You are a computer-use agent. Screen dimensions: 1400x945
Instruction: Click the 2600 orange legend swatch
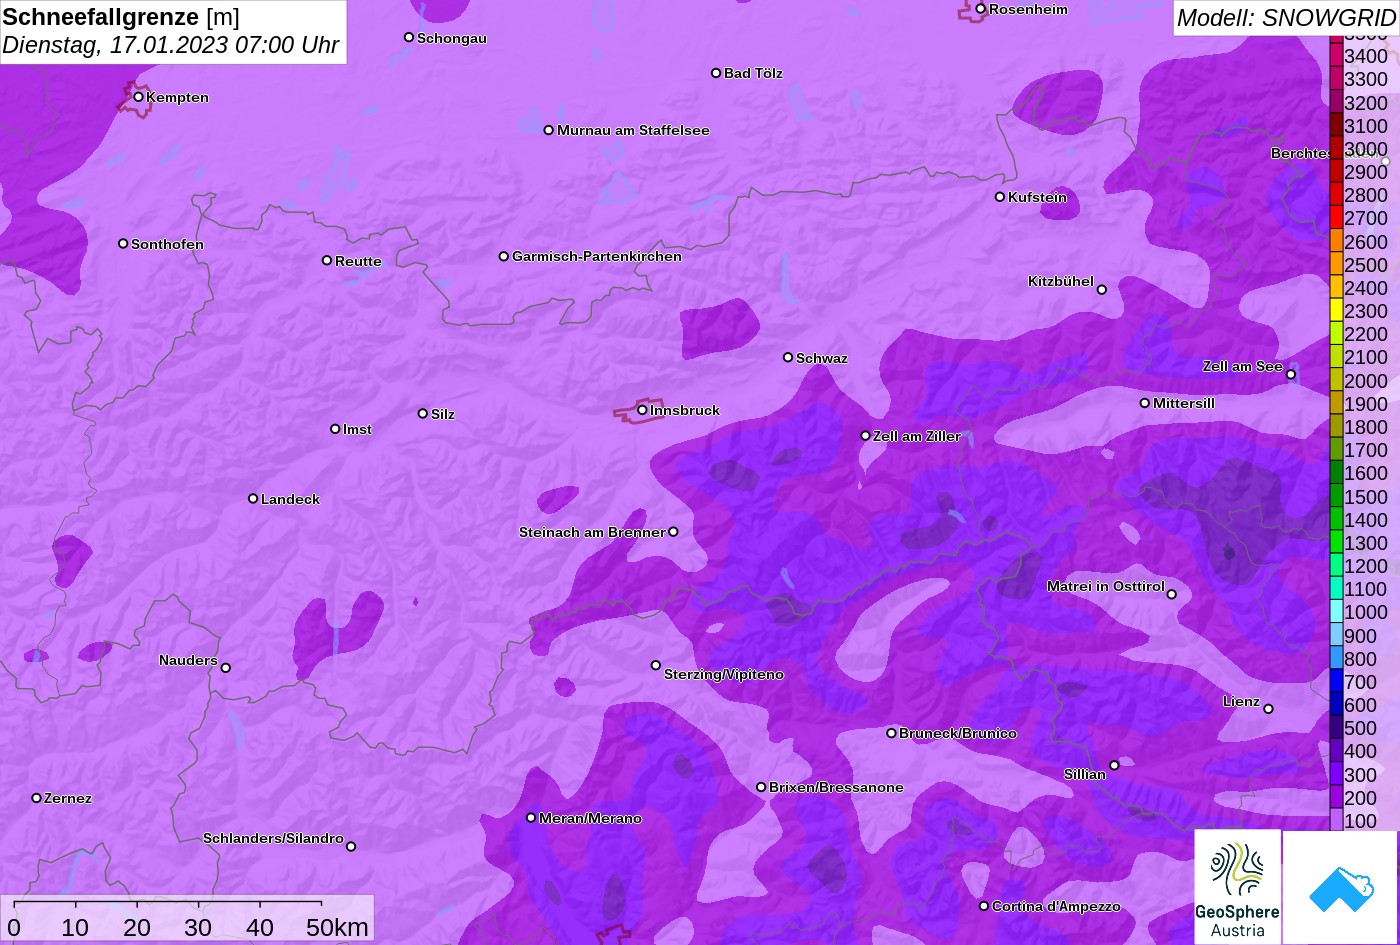1336,240
